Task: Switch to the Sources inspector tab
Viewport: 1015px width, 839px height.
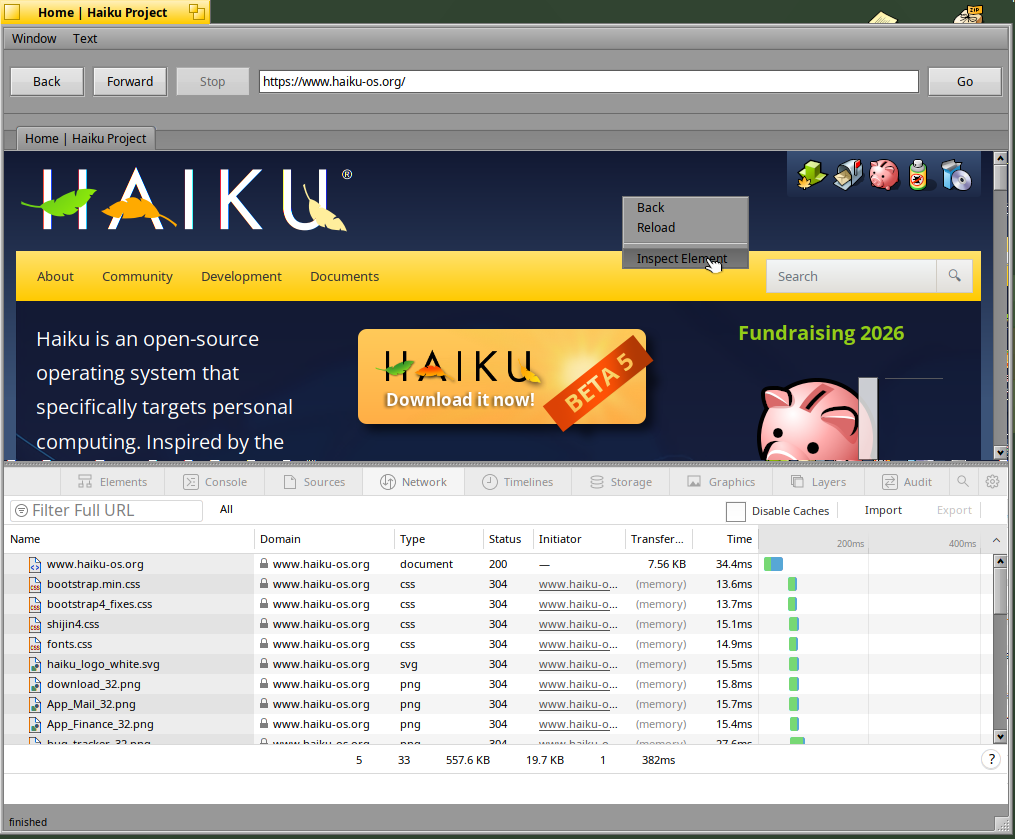Action: click(x=314, y=482)
